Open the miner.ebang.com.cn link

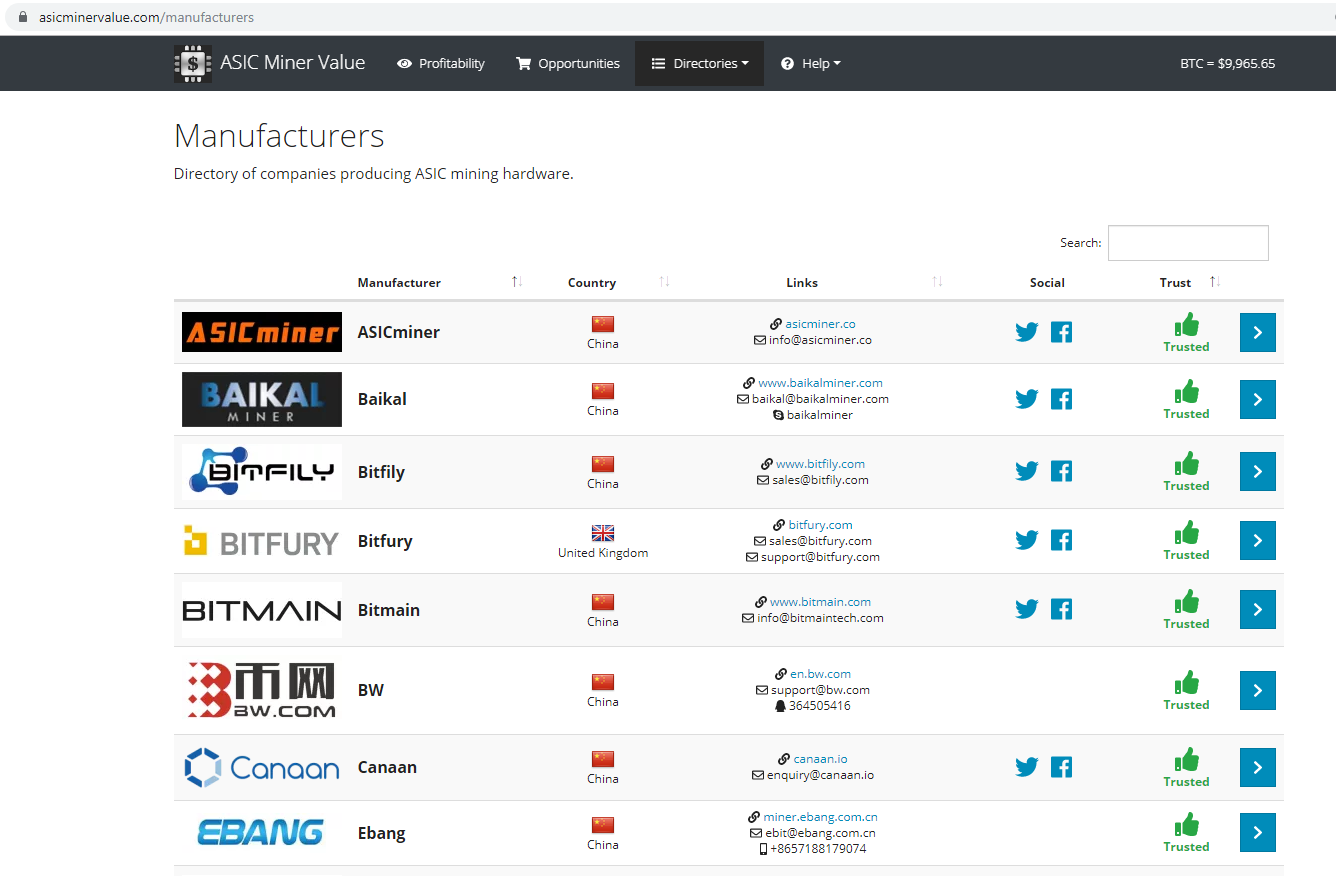820,817
